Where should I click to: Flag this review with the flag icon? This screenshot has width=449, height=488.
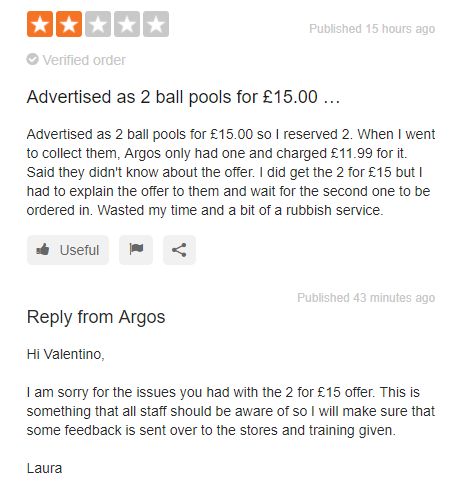click(x=136, y=250)
